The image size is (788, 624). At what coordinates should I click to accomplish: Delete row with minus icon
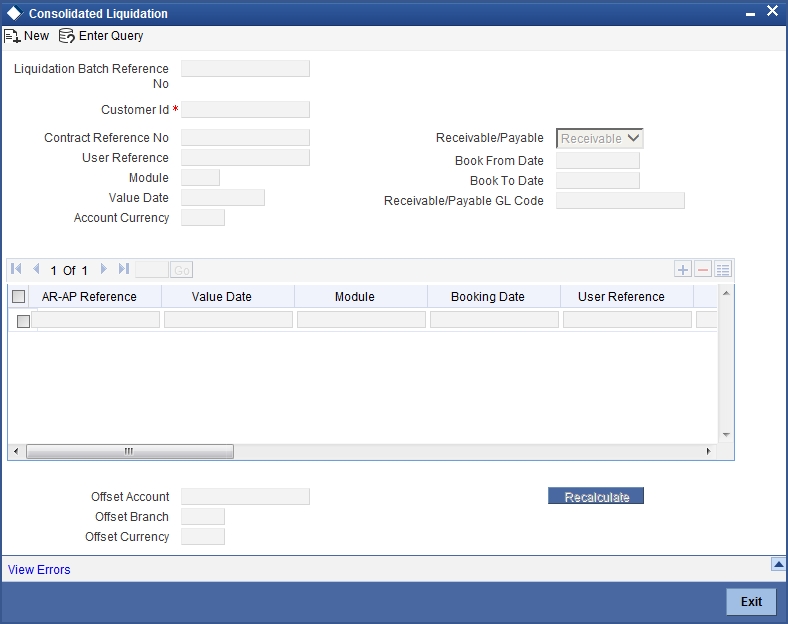coord(703,270)
